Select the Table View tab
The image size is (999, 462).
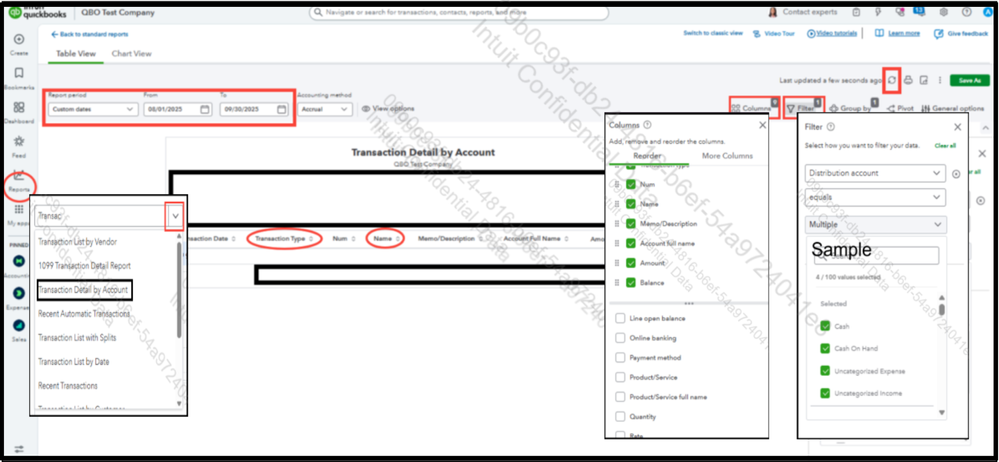click(76, 54)
